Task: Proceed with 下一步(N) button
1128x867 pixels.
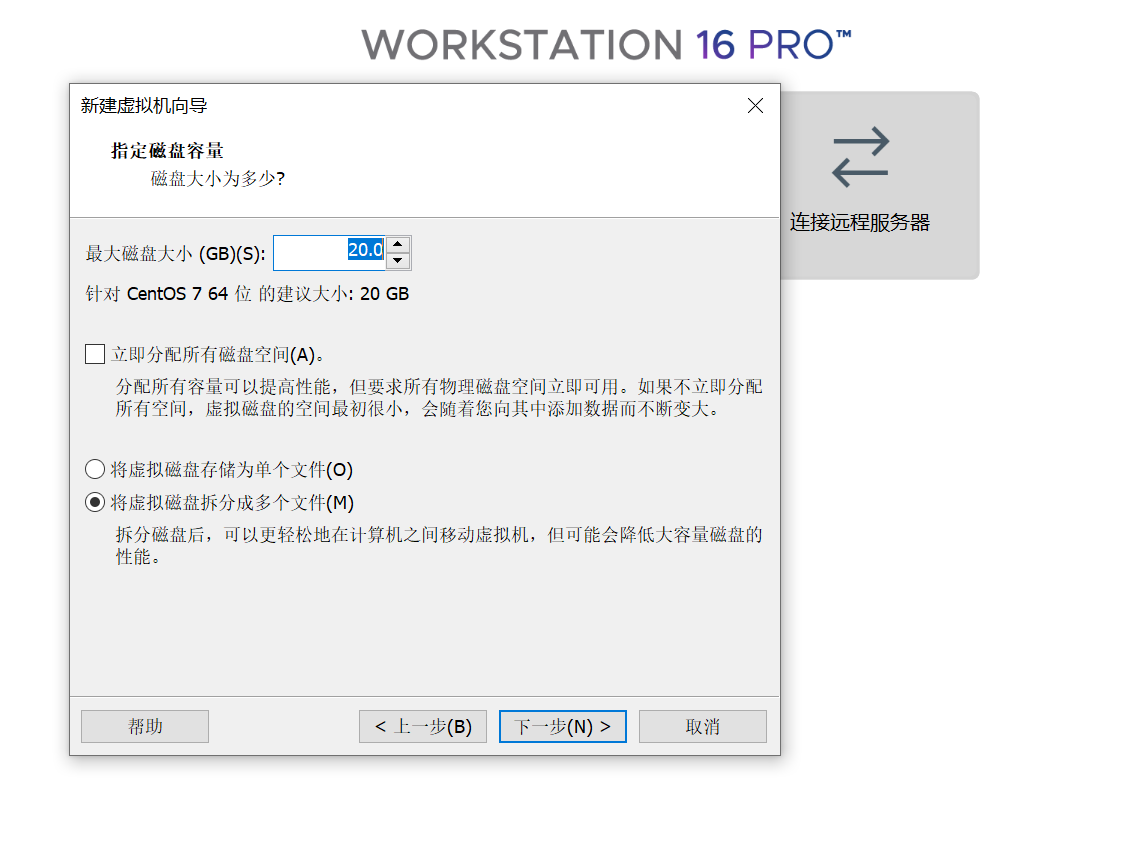Action: pos(563,727)
